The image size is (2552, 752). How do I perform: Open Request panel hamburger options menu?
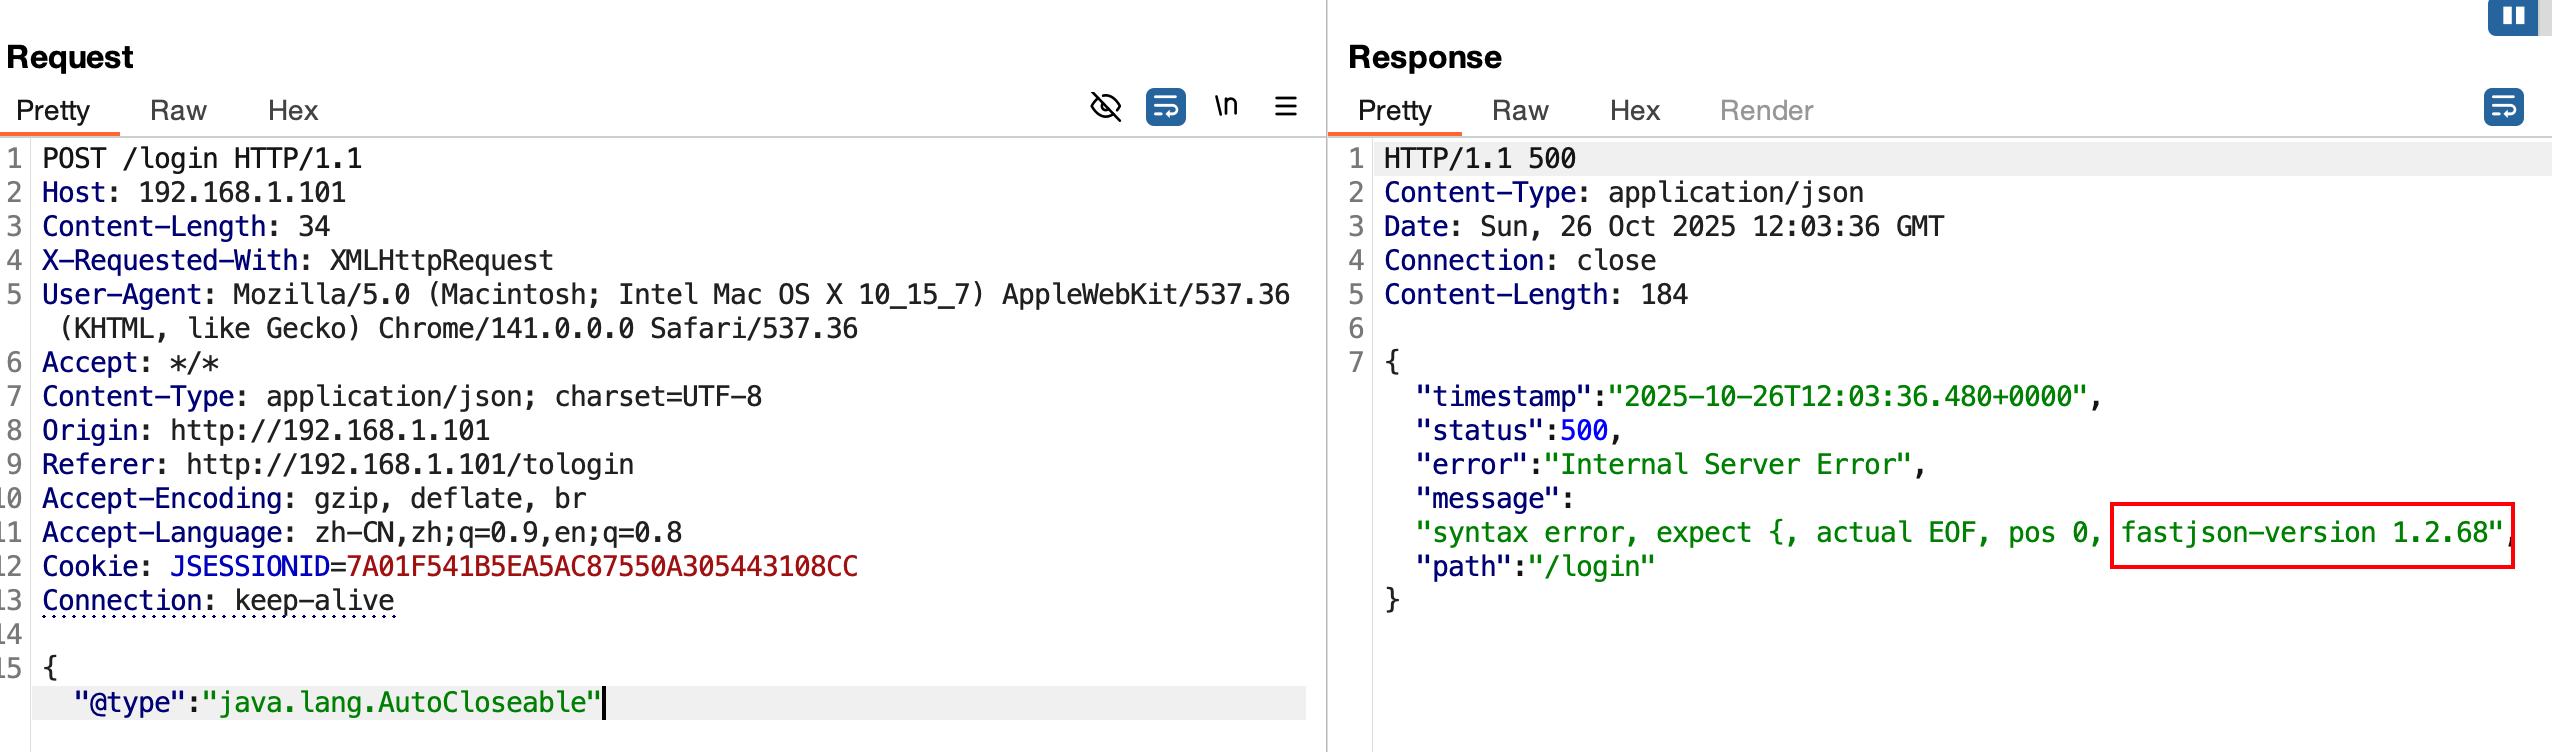(x=1286, y=107)
